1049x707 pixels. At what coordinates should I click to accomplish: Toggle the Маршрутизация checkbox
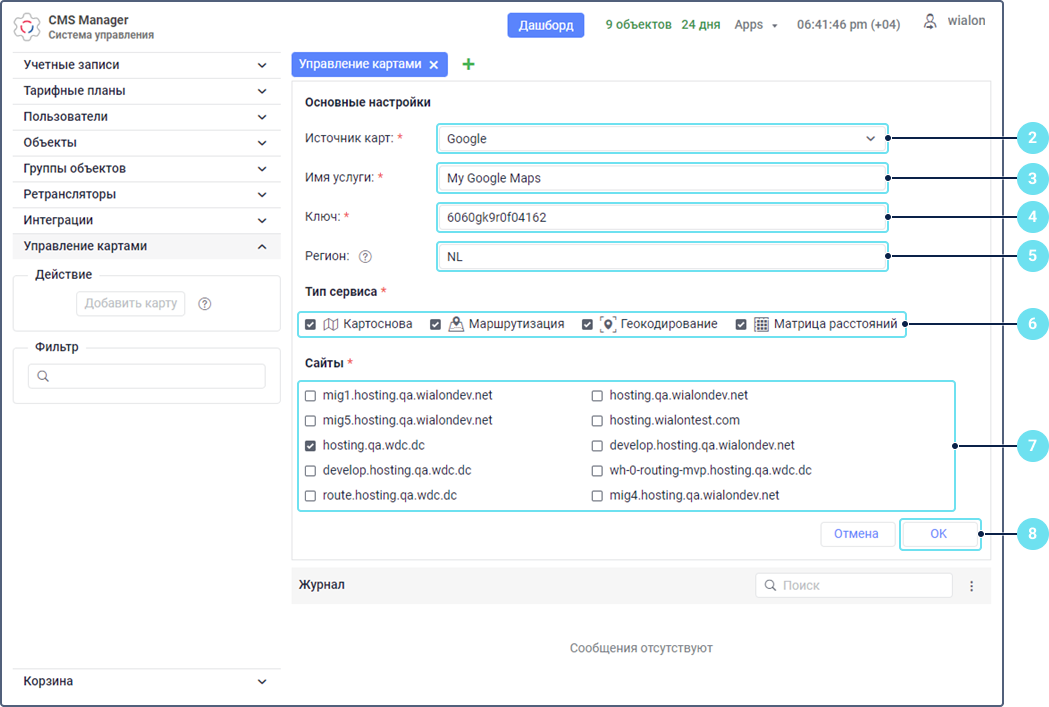tap(436, 324)
